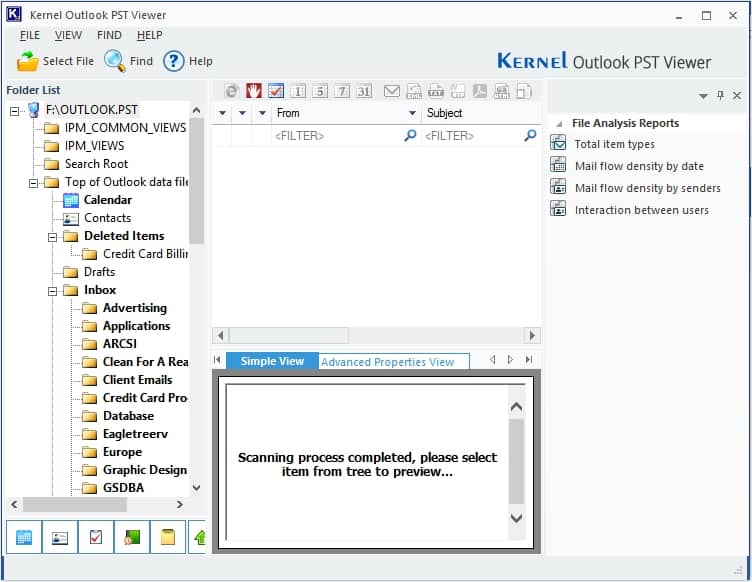The height and width of the screenshot is (582, 752).
Task: Close the File Analysis Reports panel
Action: pyautogui.click(x=737, y=95)
